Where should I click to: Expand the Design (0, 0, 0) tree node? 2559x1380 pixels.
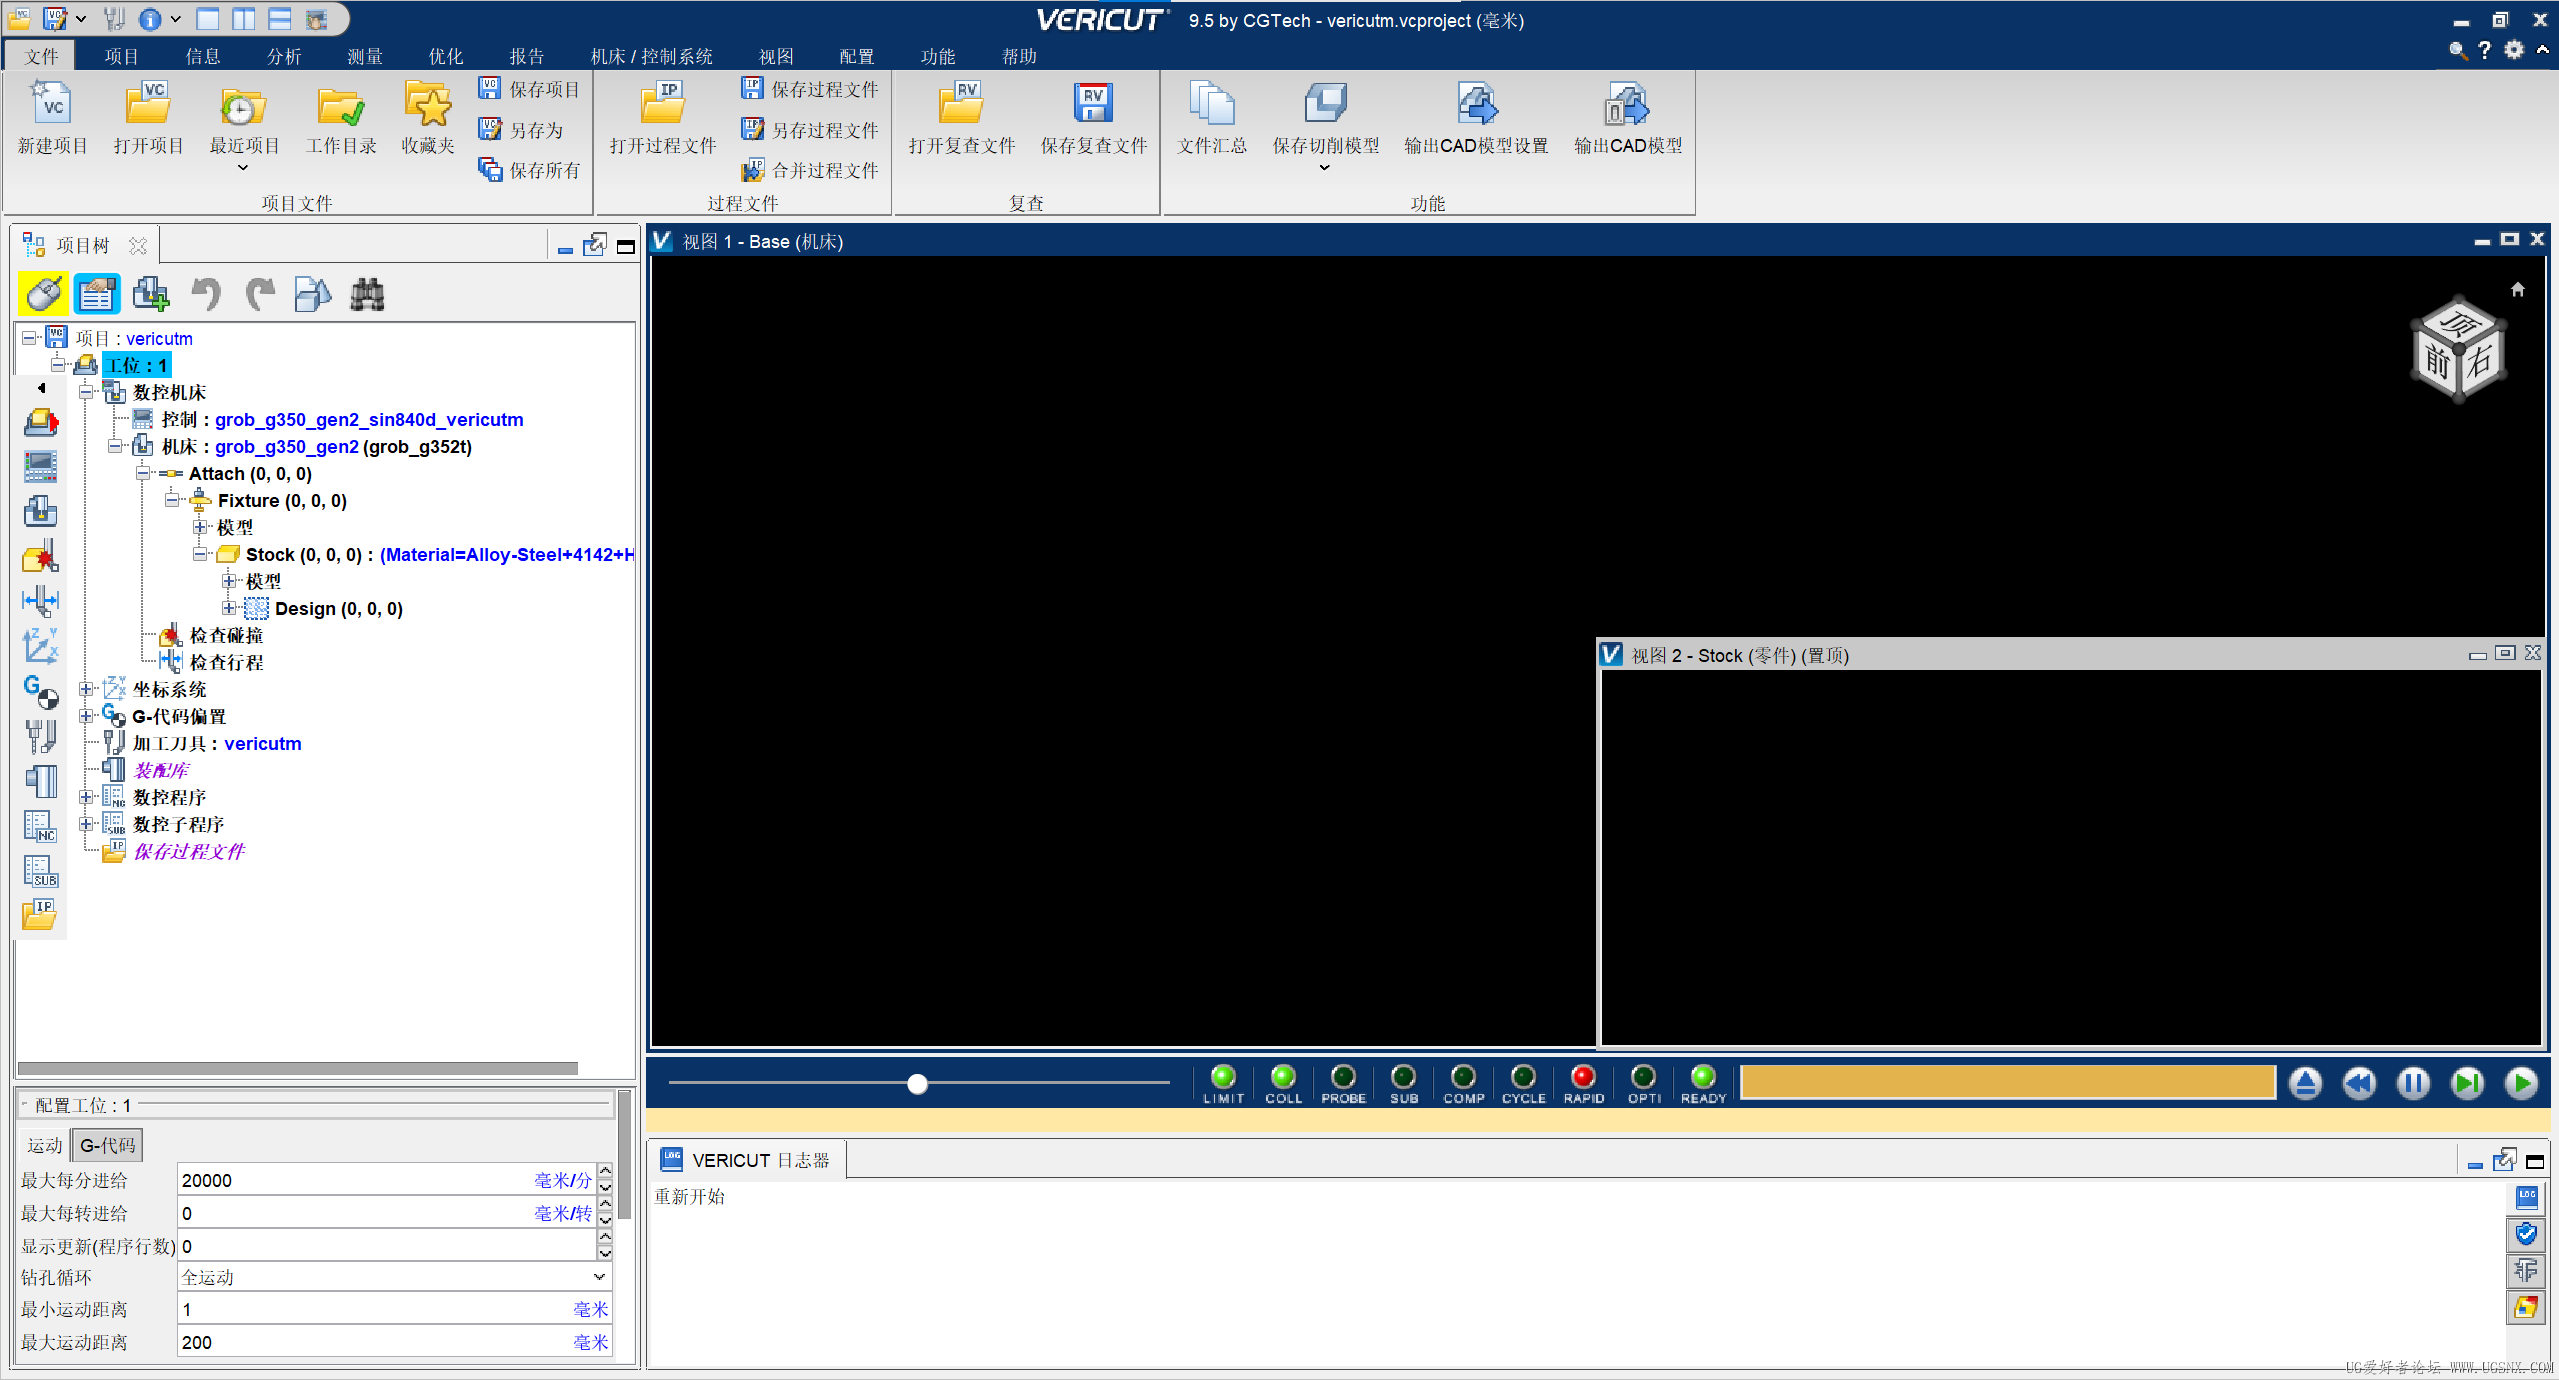tap(229, 608)
